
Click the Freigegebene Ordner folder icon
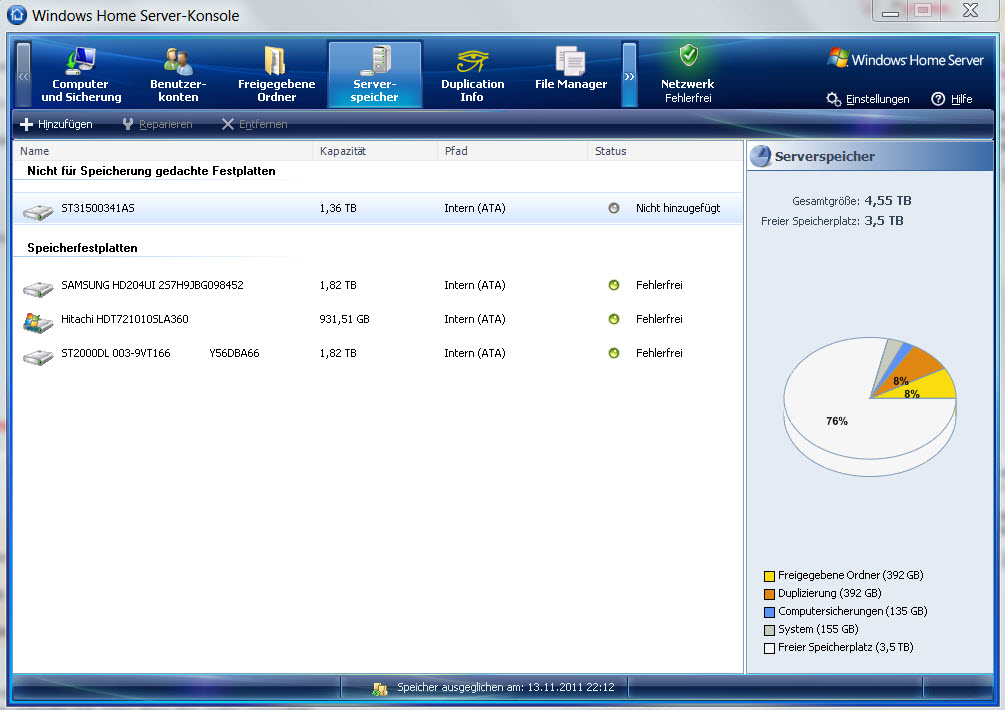(x=276, y=59)
